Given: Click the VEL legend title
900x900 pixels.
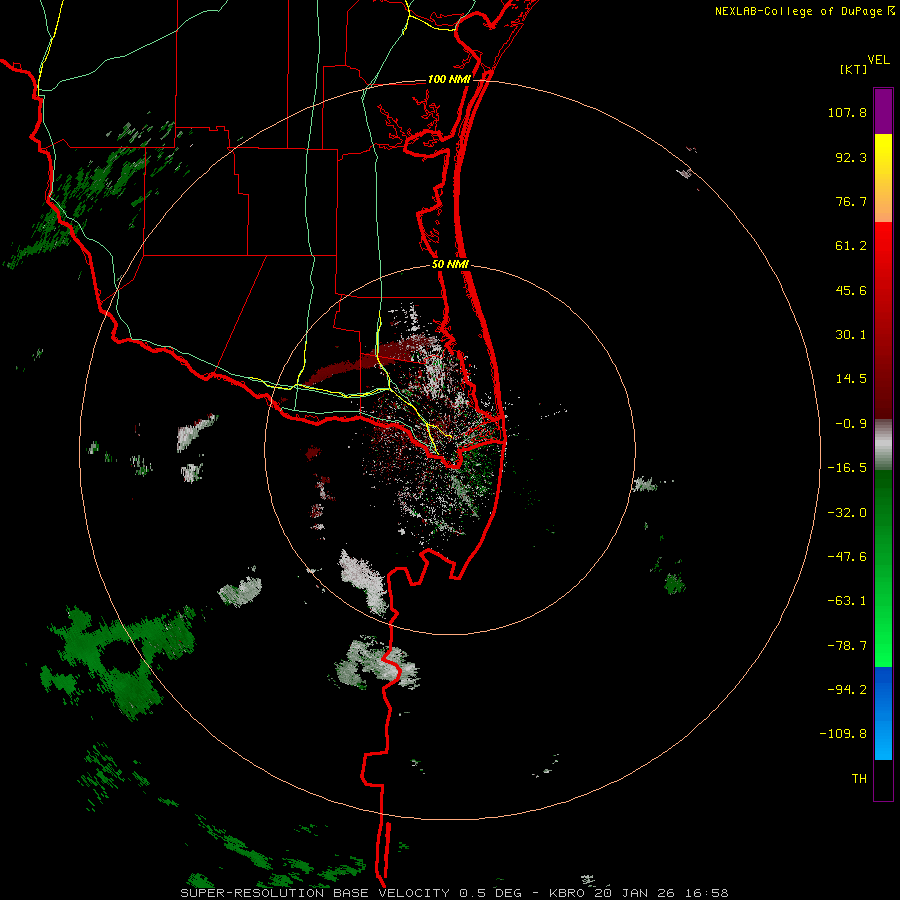Looking at the screenshot, I should pos(878,60).
